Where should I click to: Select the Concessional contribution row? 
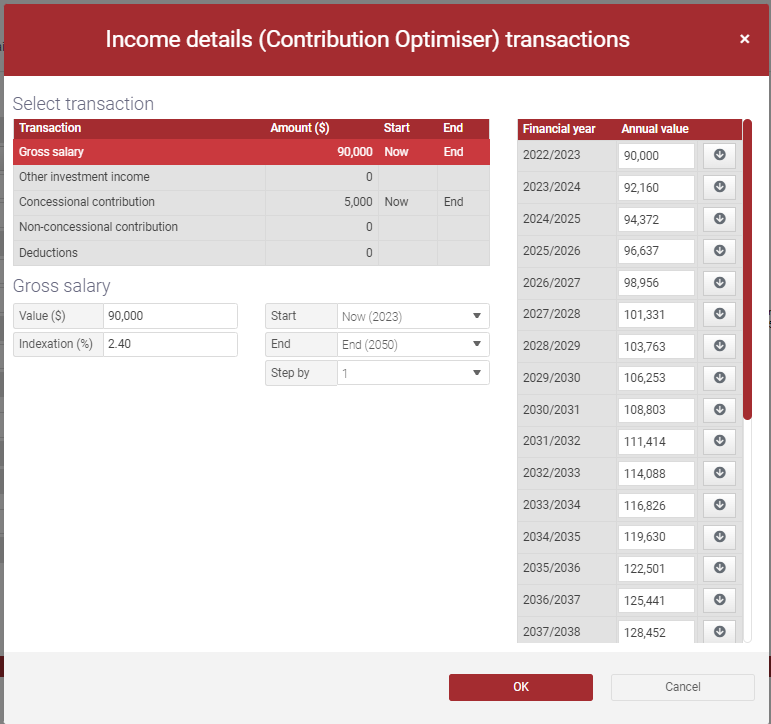(x=251, y=202)
